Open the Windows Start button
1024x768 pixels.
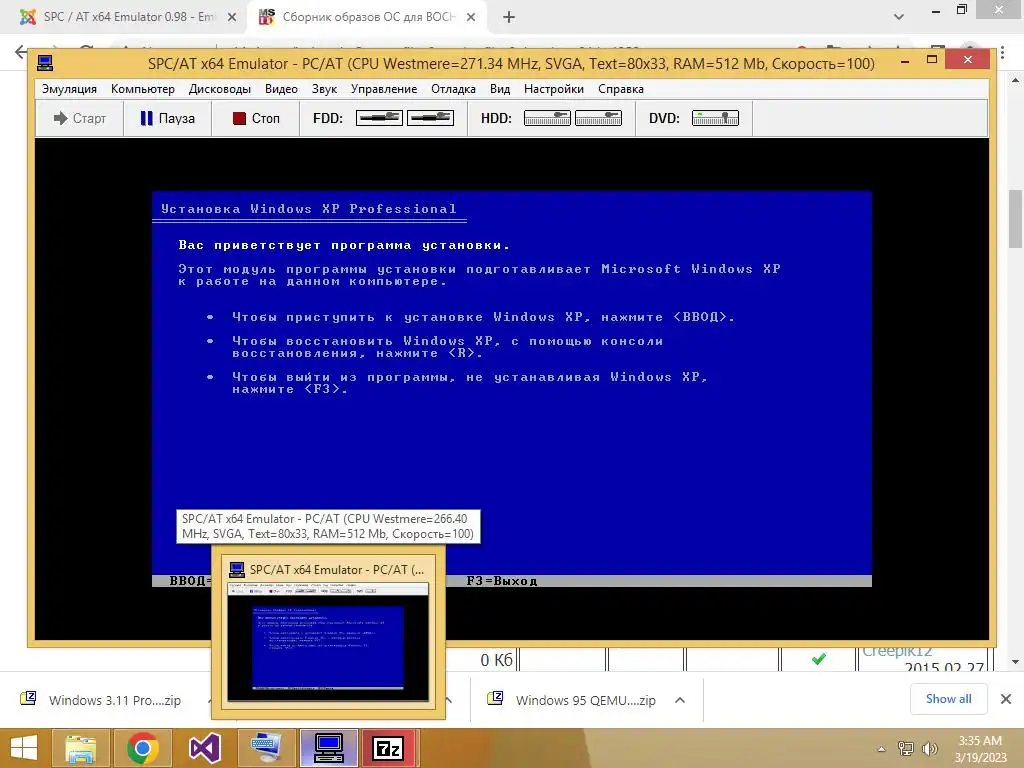pos(24,748)
